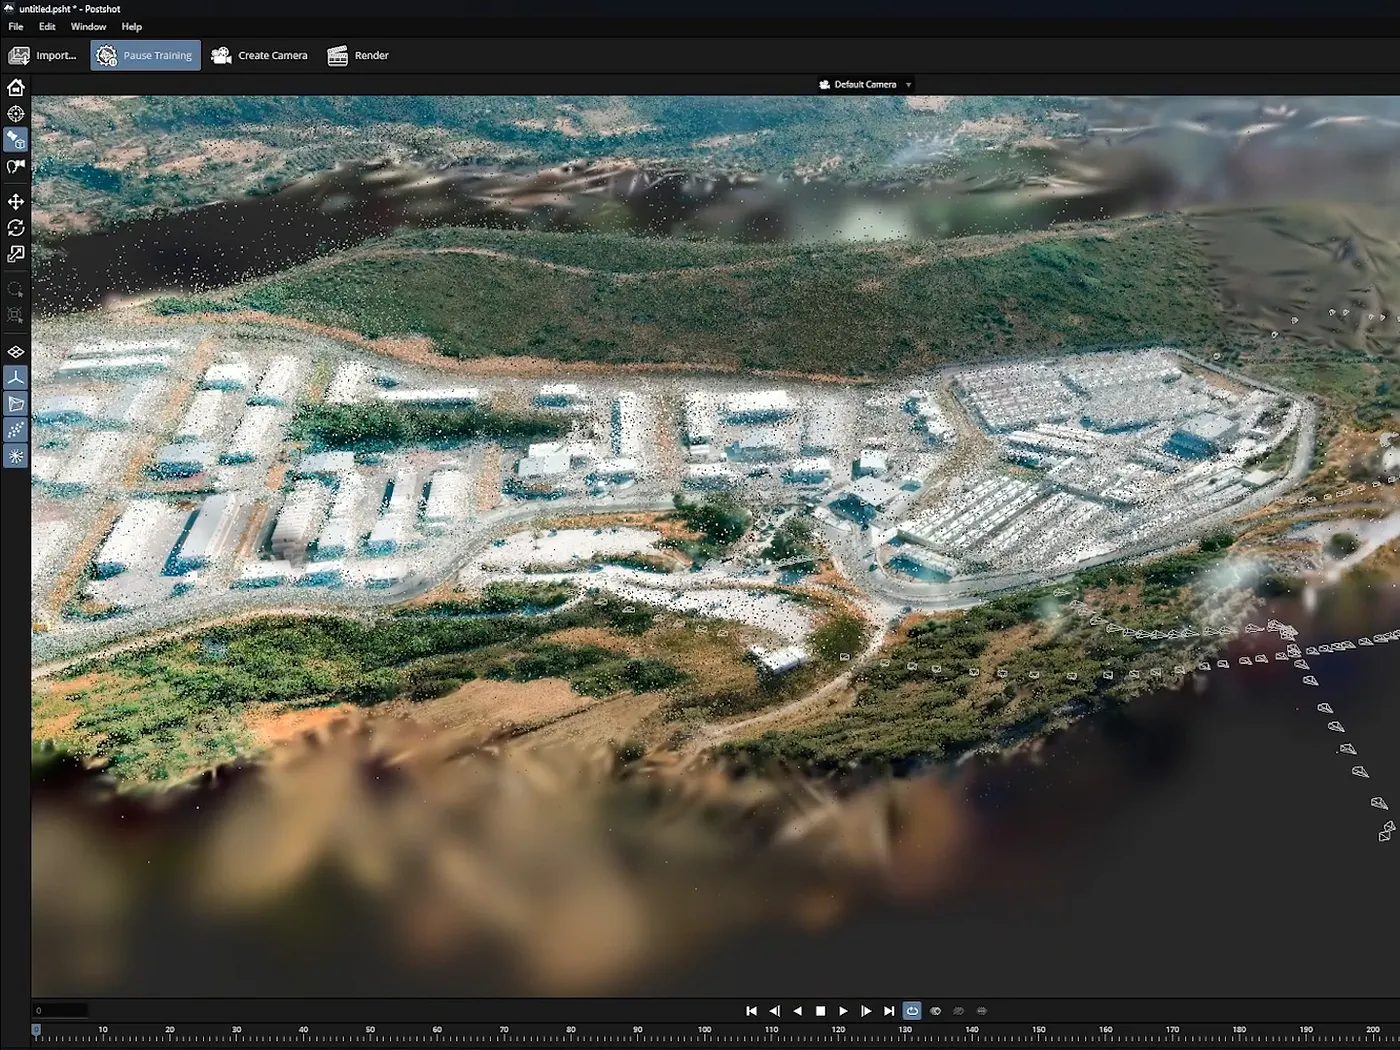The width and height of the screenshot is (1400, 1050).
Task: Play the timeline in reverse
Action: 798,1011
